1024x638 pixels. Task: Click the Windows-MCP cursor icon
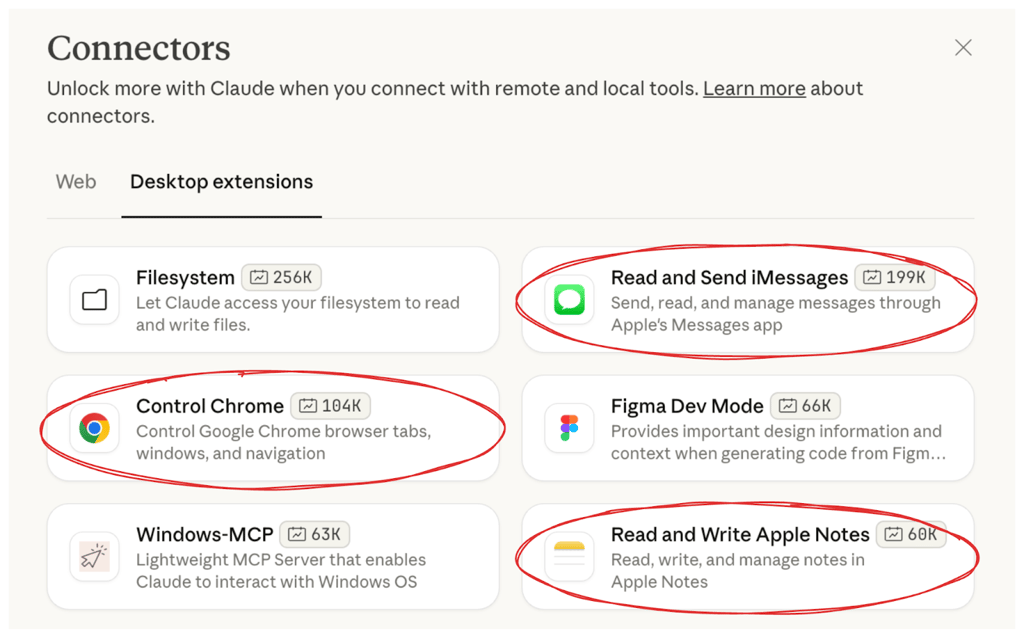coord(95,557)
